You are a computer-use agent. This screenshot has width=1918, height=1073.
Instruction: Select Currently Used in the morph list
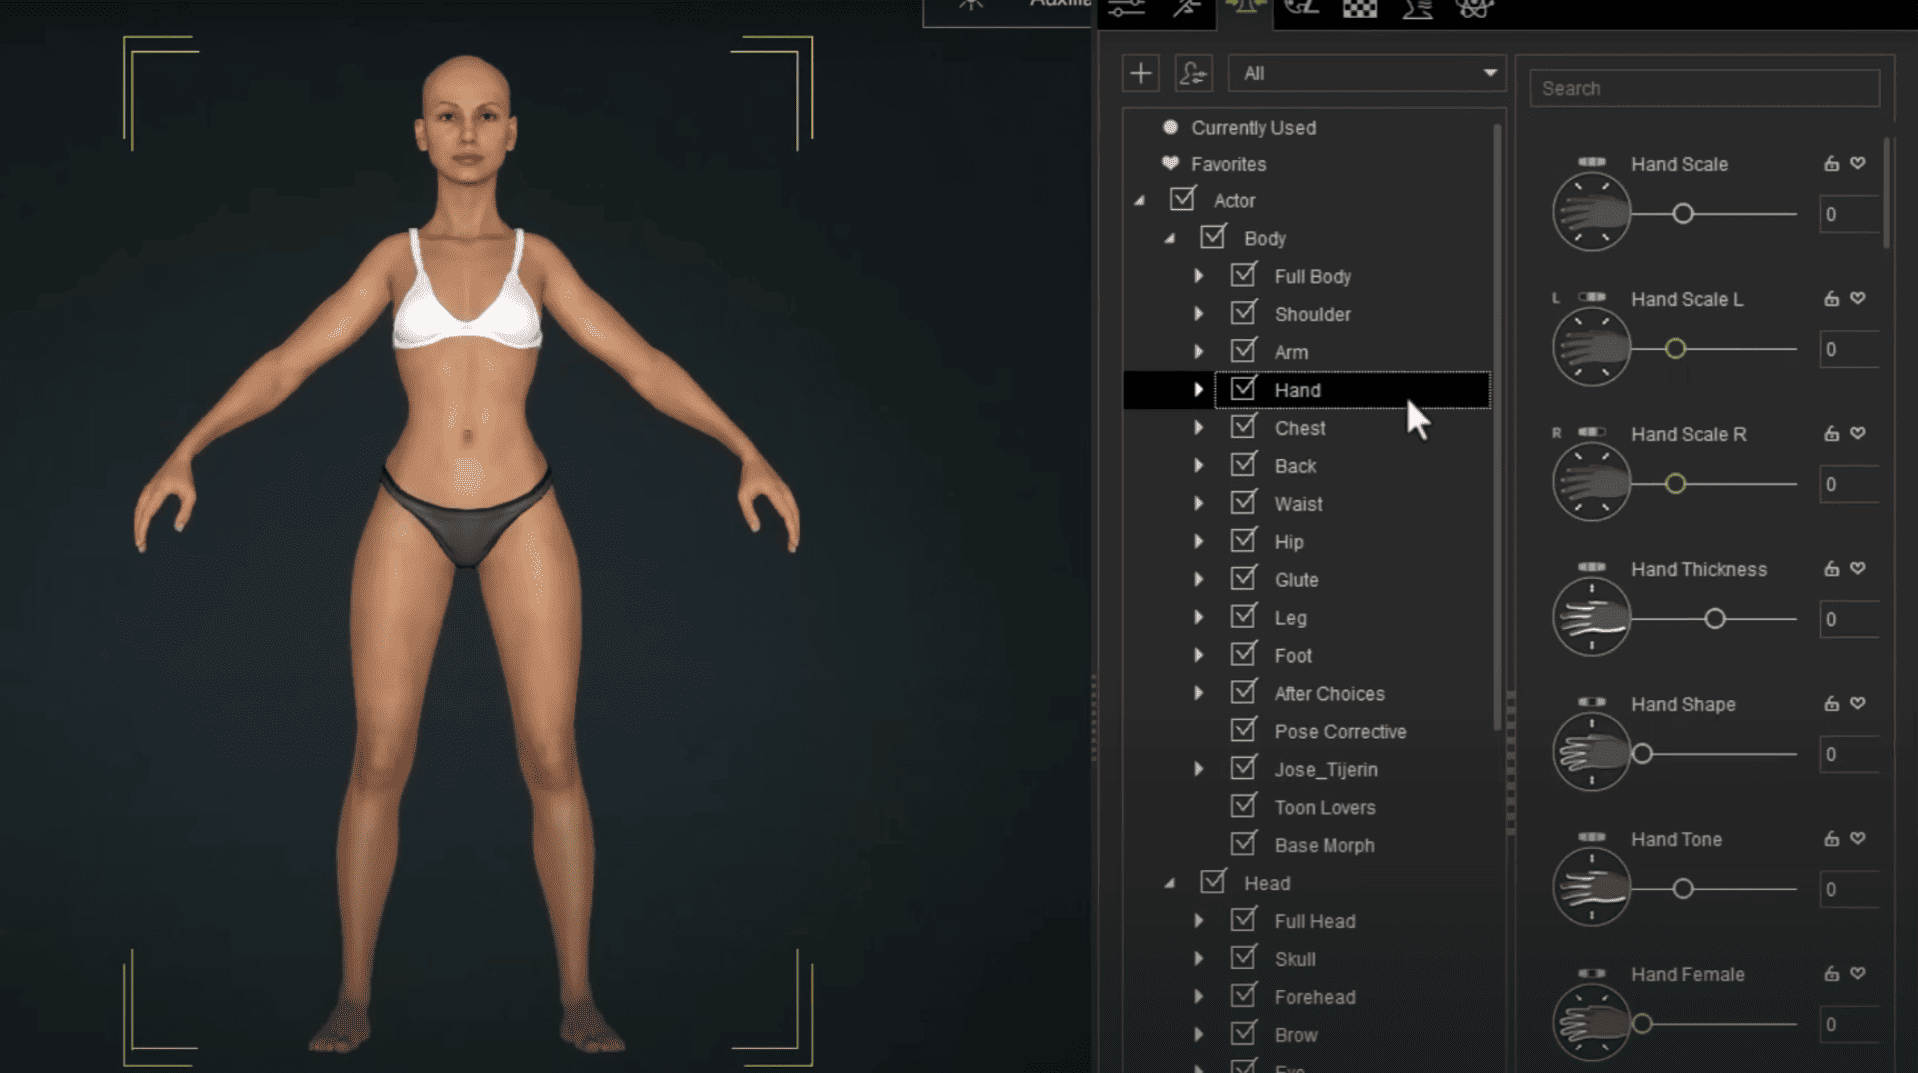tap(1252, 128)
